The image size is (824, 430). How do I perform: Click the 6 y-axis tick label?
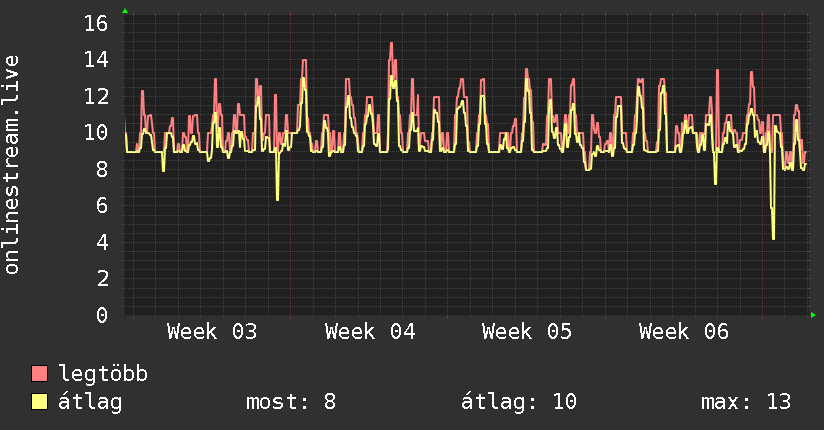[102, 206]
